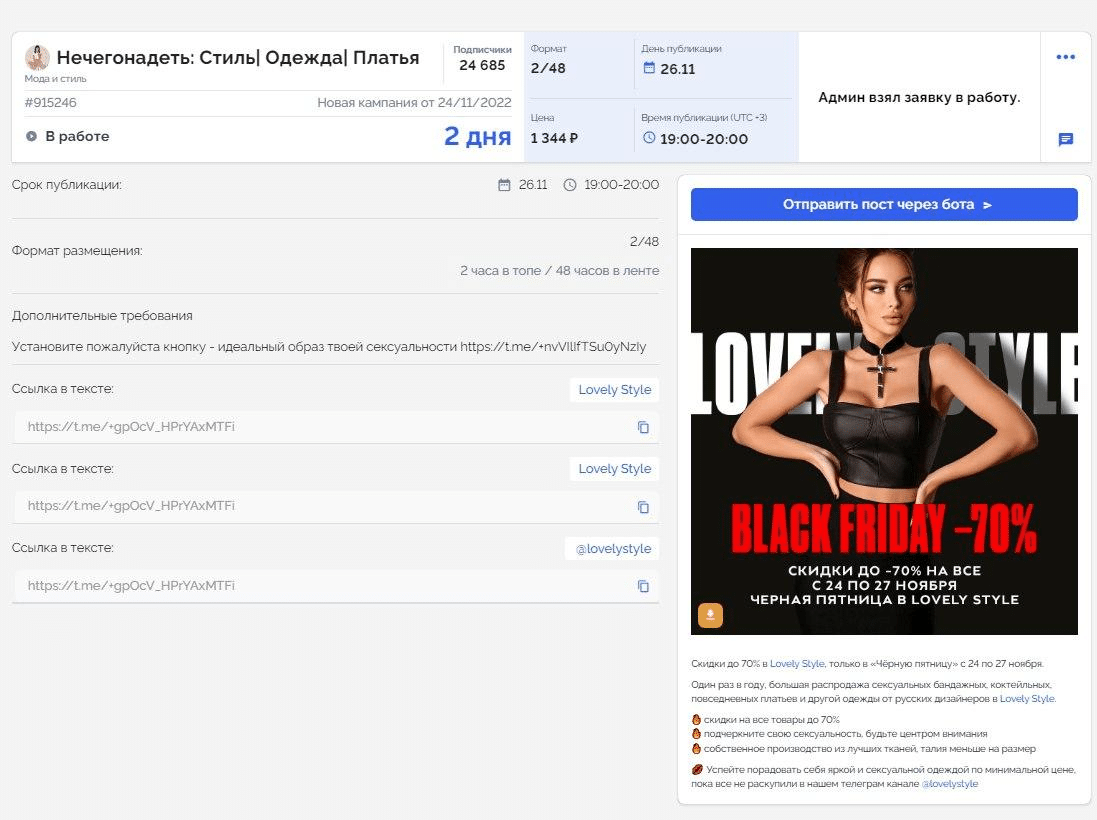Open channel title 'Нечегонадеть: Стиль| Одежда| Платья'
The width and height of the screenshot is (1097, 820).
(x=238, y=57)
